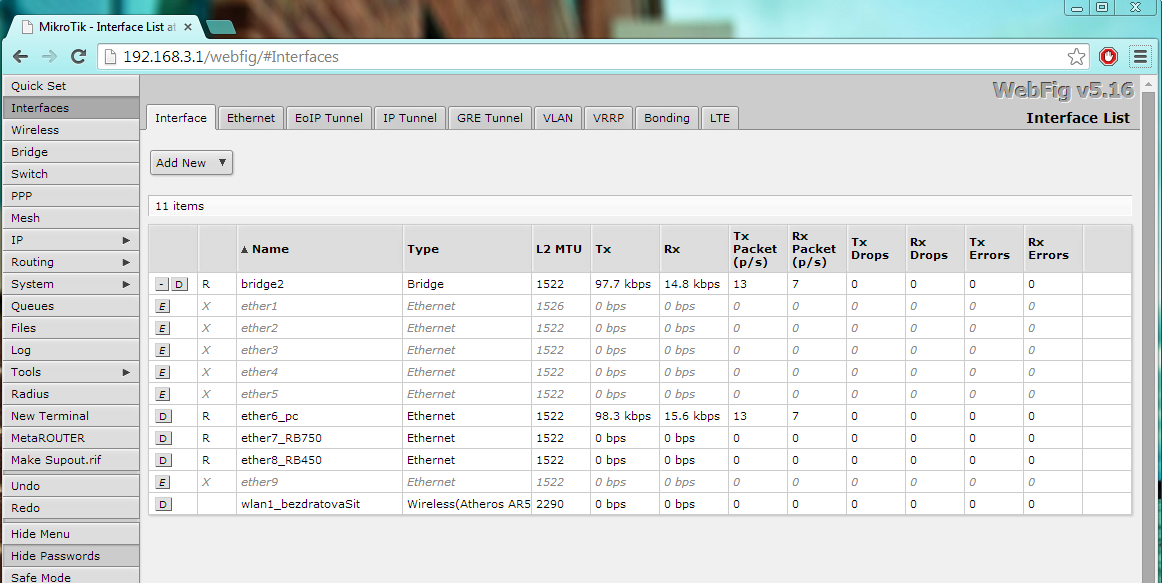Expand the System submenu

[71, 284]
